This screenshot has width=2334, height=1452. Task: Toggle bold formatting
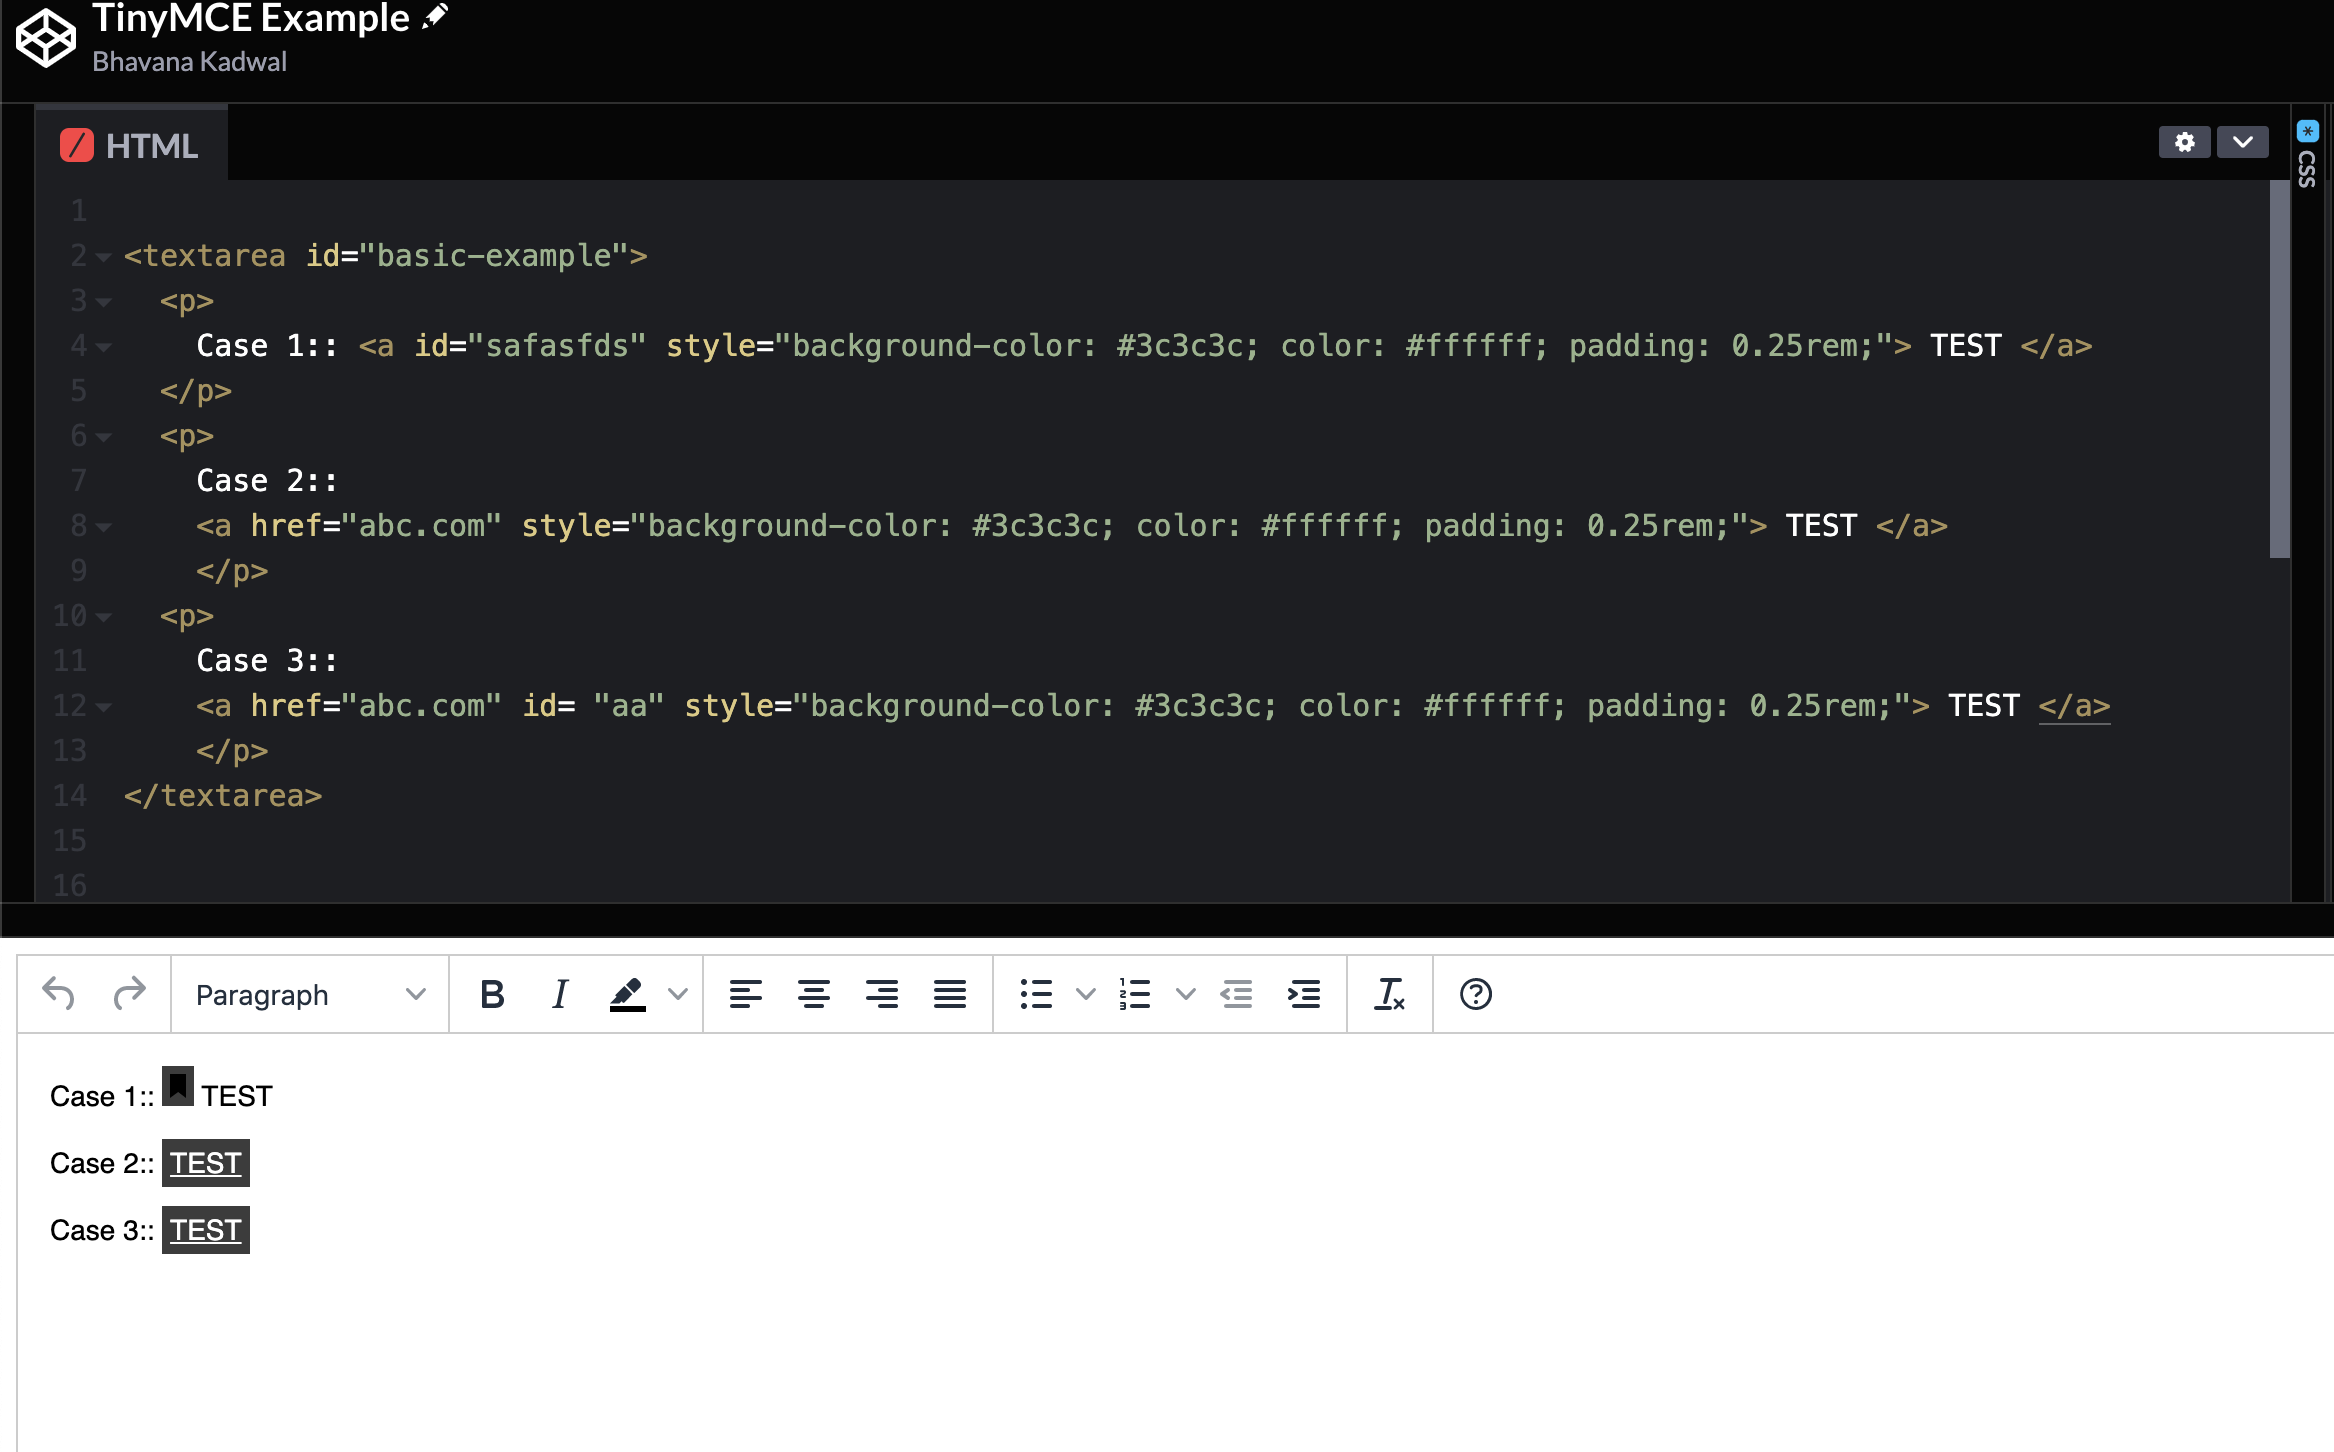[491, 994]
